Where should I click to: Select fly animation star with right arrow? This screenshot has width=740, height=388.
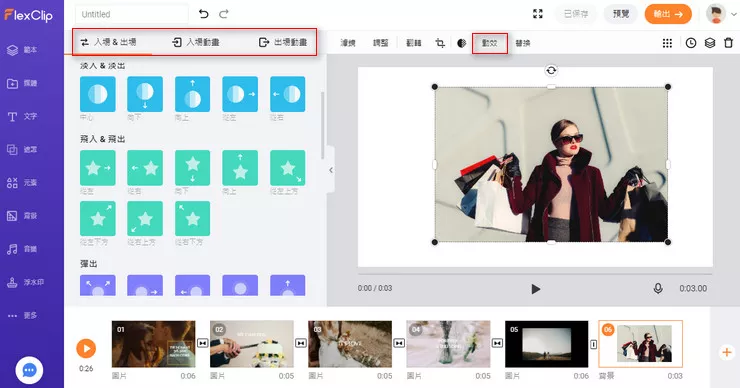[98, 168]
